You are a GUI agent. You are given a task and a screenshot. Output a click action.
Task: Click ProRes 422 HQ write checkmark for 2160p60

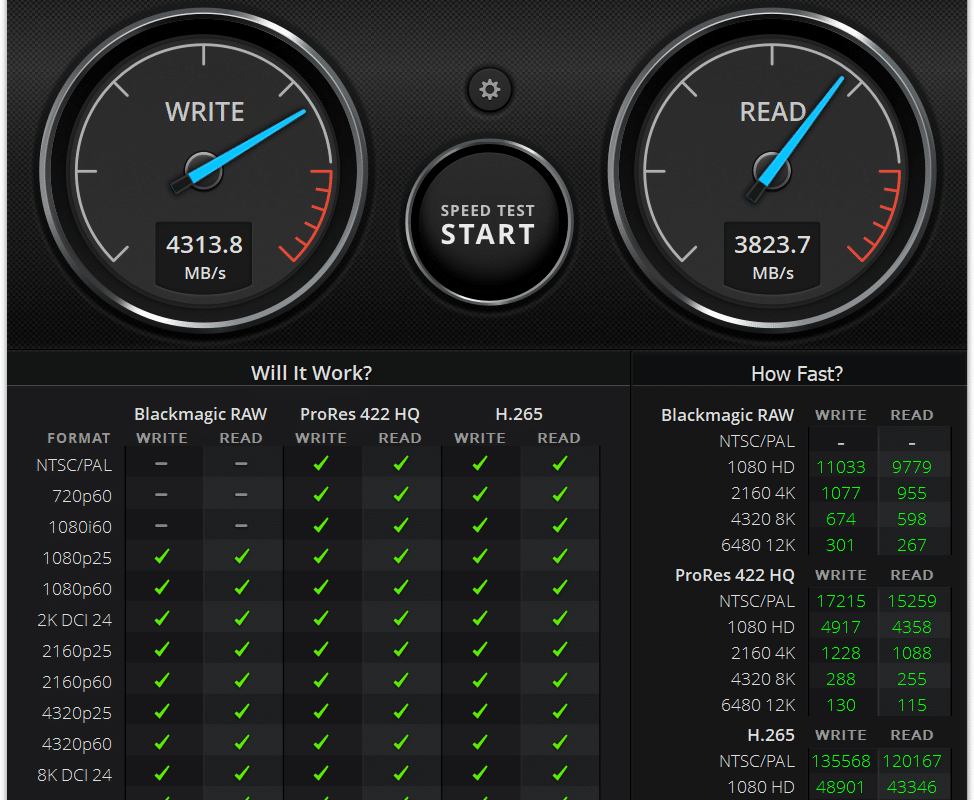pyautogui.click(x=321, y=681)
